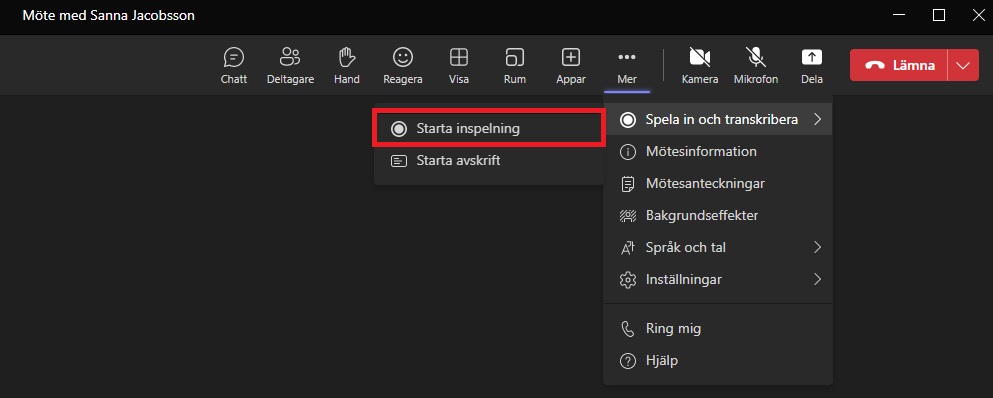The width and height of the screenshot is (993, 398).
Task: Select Bakgrundseffekter
Action: tap(718, 215)
